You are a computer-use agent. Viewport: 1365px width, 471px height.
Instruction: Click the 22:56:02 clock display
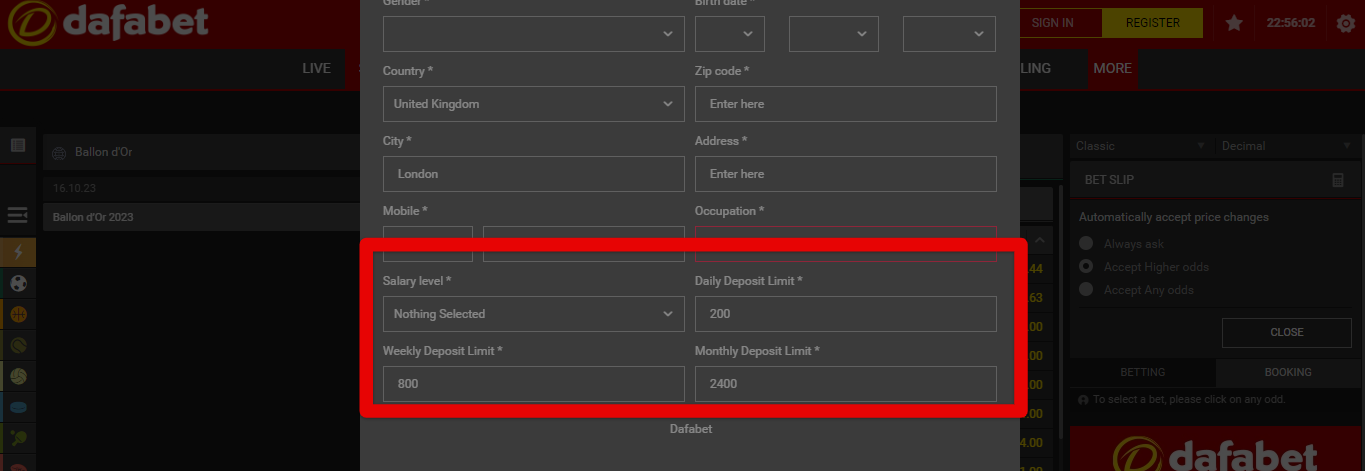1290,23
